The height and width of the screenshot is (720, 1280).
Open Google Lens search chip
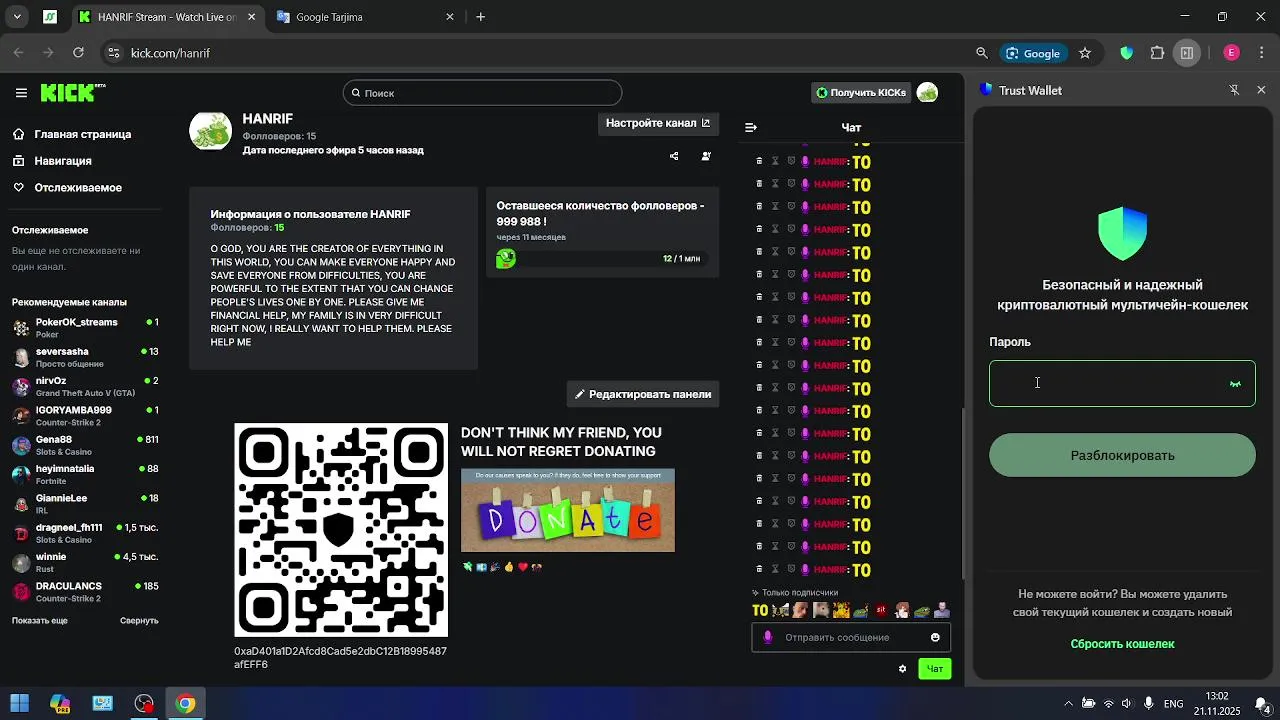[x=1033, y=53]
